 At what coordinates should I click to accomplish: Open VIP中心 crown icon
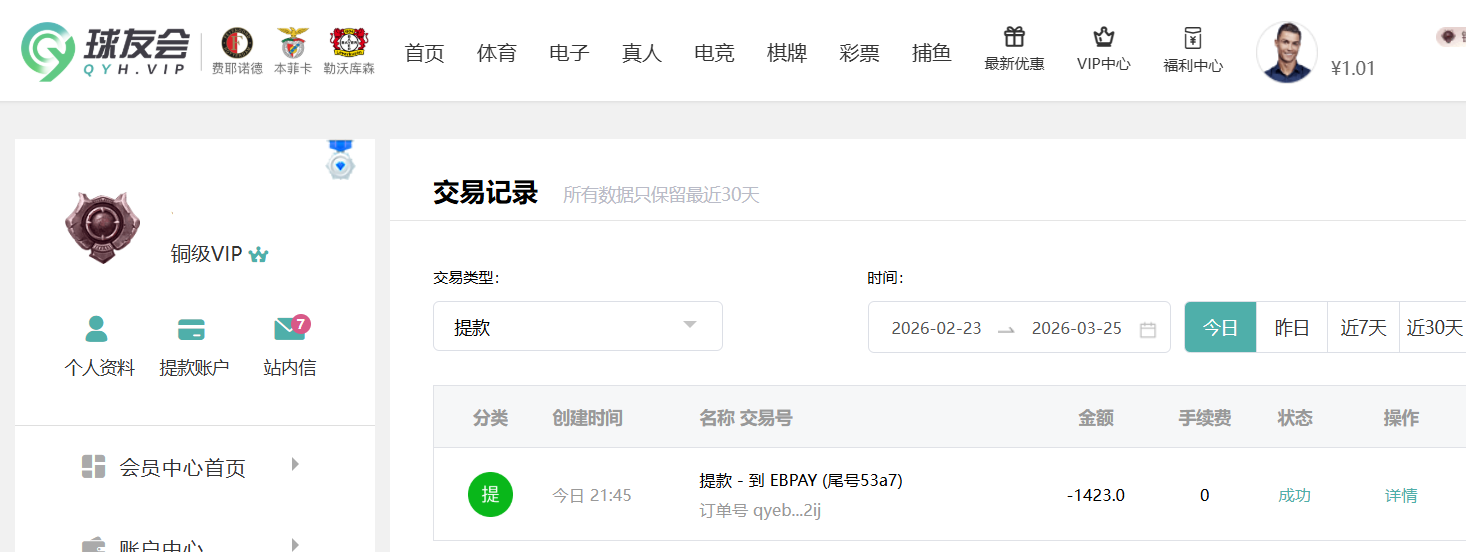click(1103, 39)
